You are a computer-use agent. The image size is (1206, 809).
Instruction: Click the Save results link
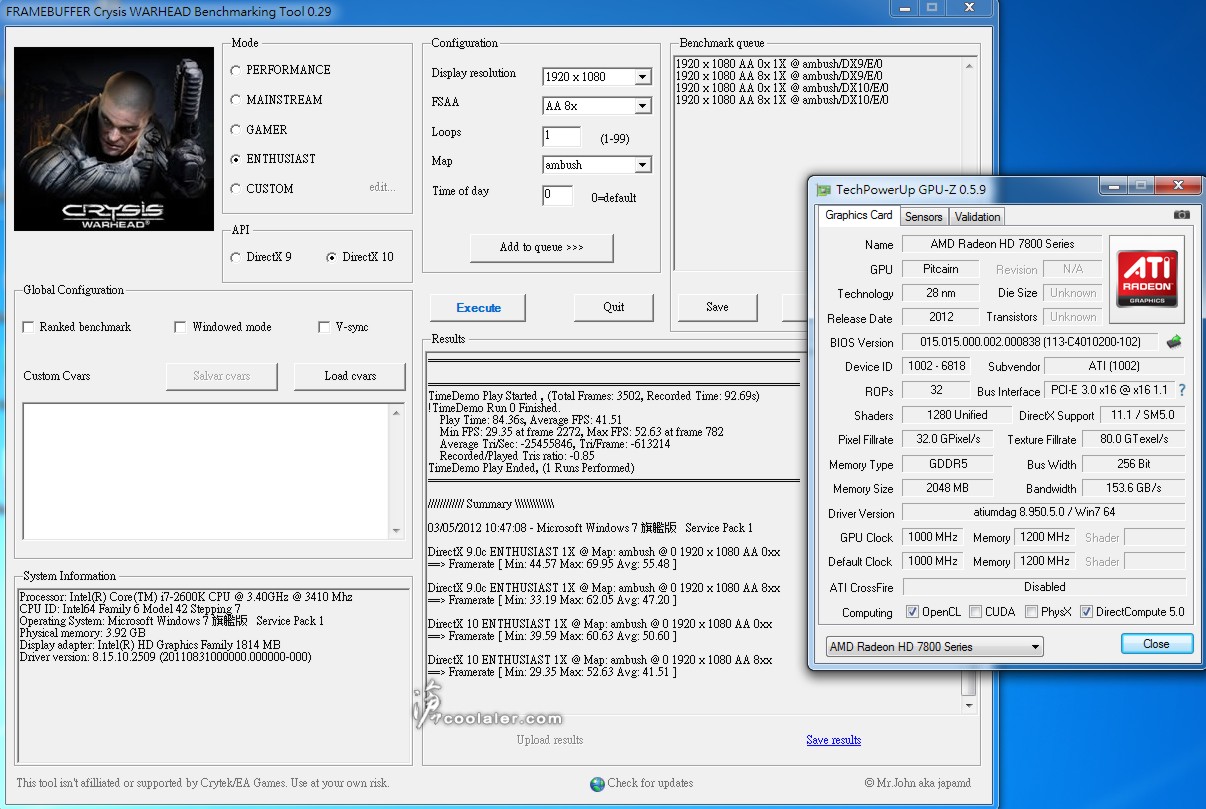click(833, 740)
